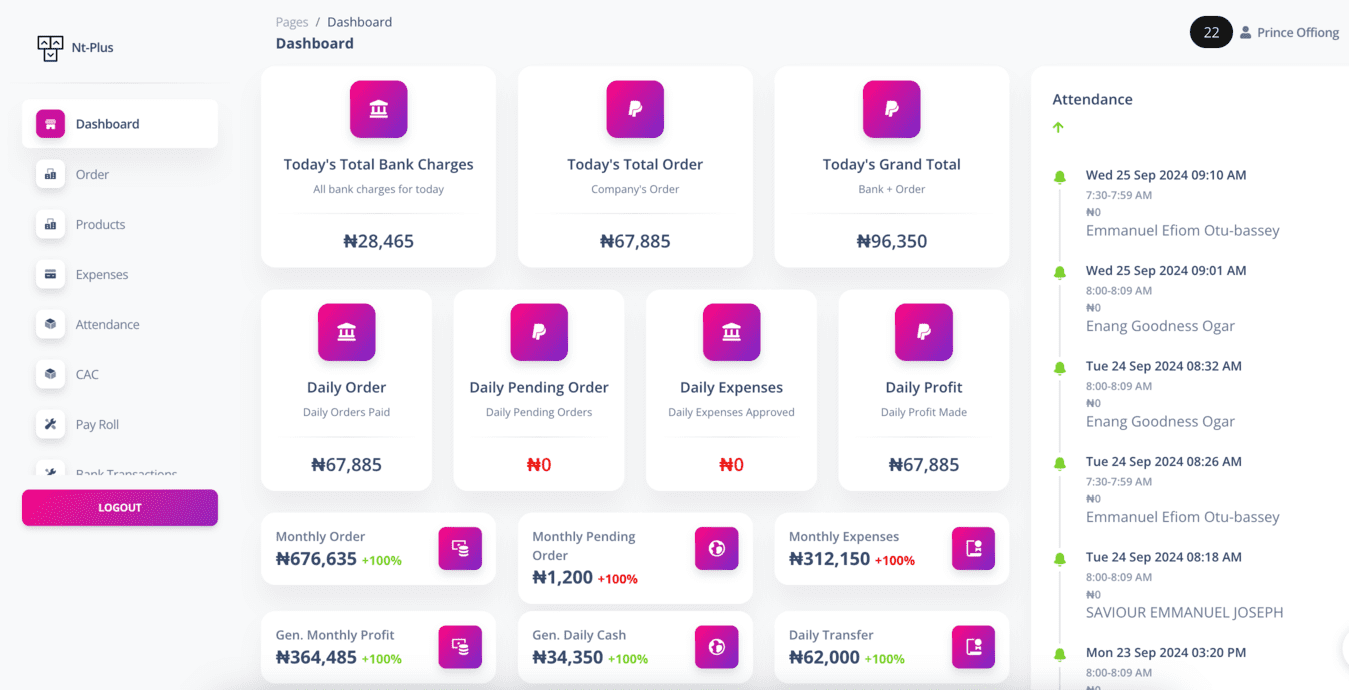This screenshot has width=1349, height=690.
Task: Go to Products in the sidebar
Action: click(120, 224)
